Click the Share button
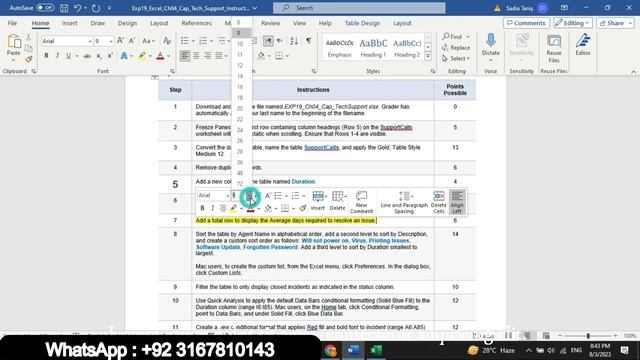Image resolution: width=640 pixels, height=360 pixels. pyautogui.click(x=615, y=23)
